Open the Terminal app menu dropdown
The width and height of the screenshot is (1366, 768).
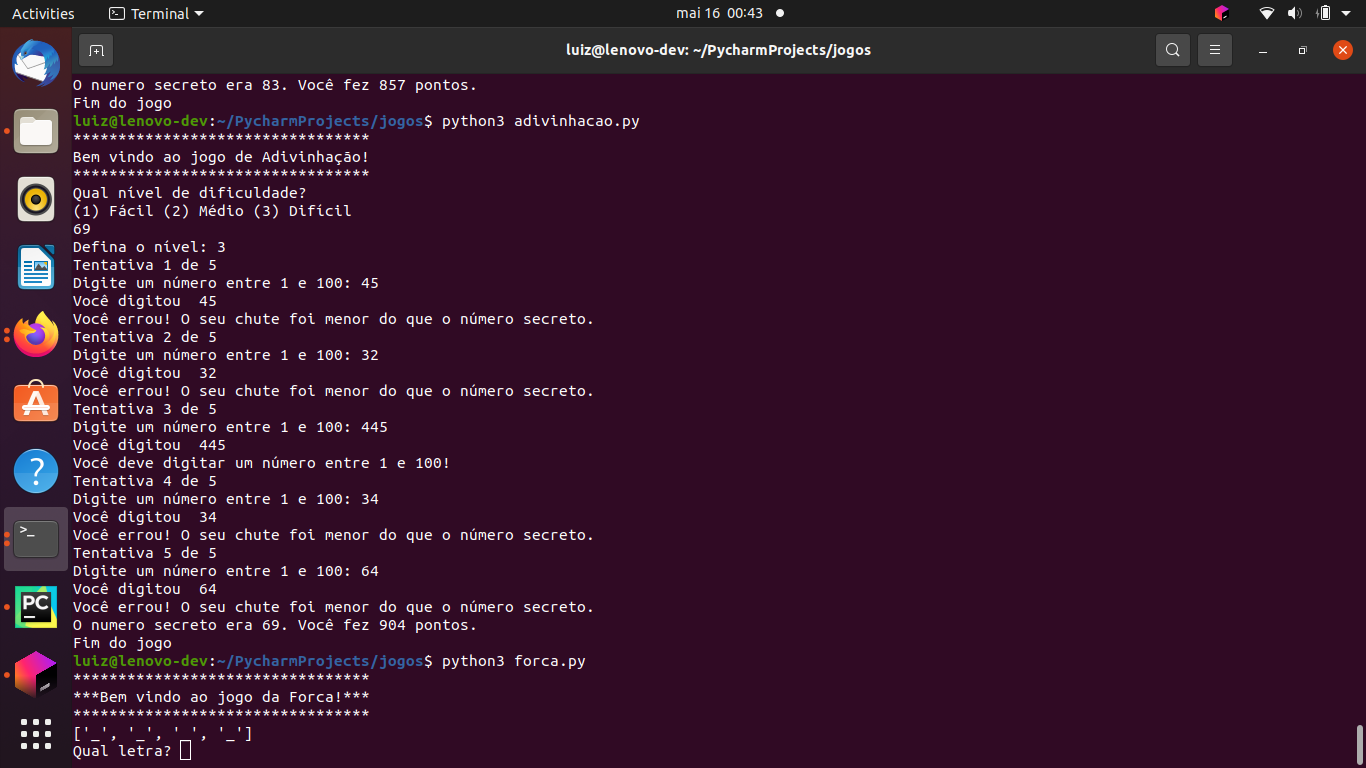pos(156,13)
